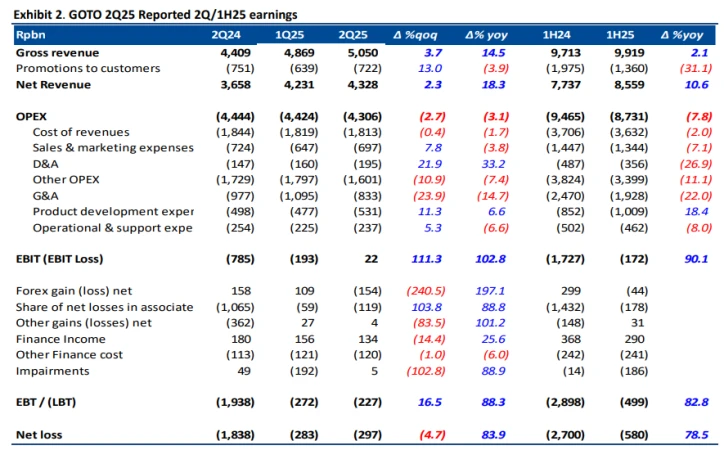Viewport: 724px width, 450px height.
Task: Click the Rpbn header cell
Action: [x=31, y=35]
